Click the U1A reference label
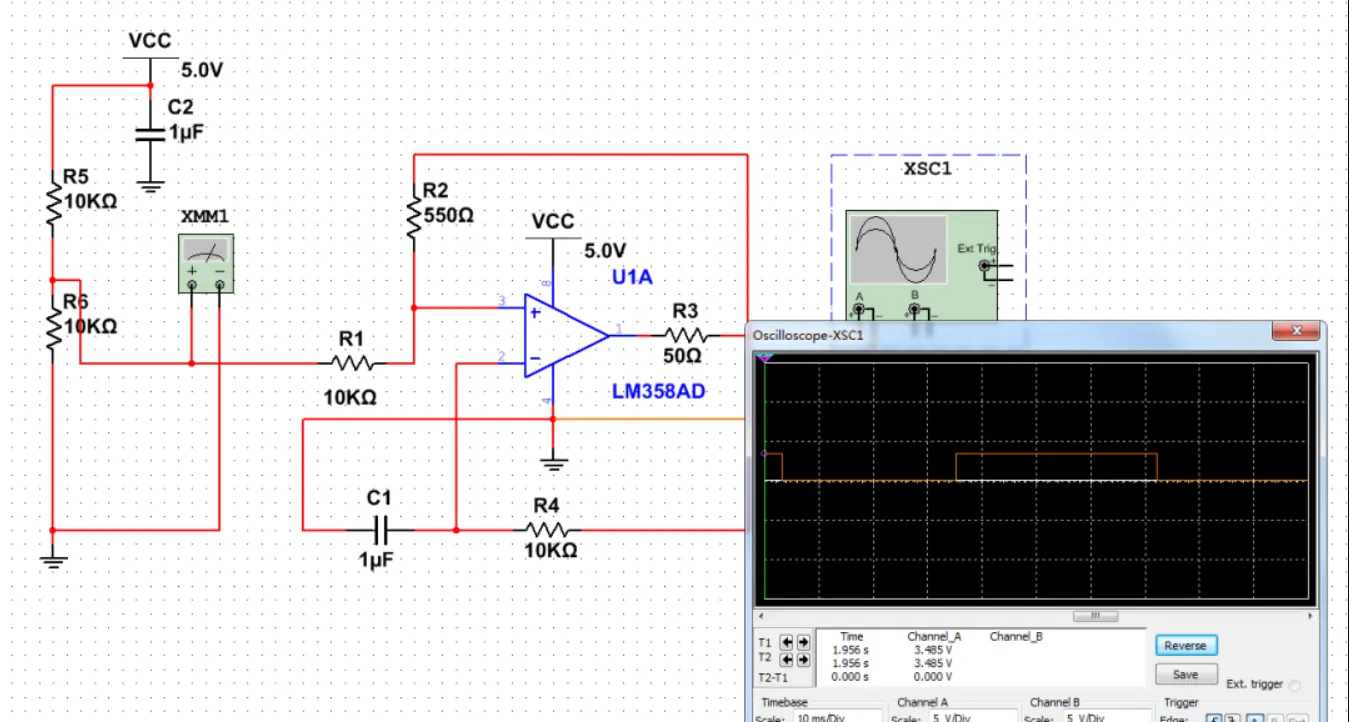This screenshot has width=1349, height=722. [632, 277]
